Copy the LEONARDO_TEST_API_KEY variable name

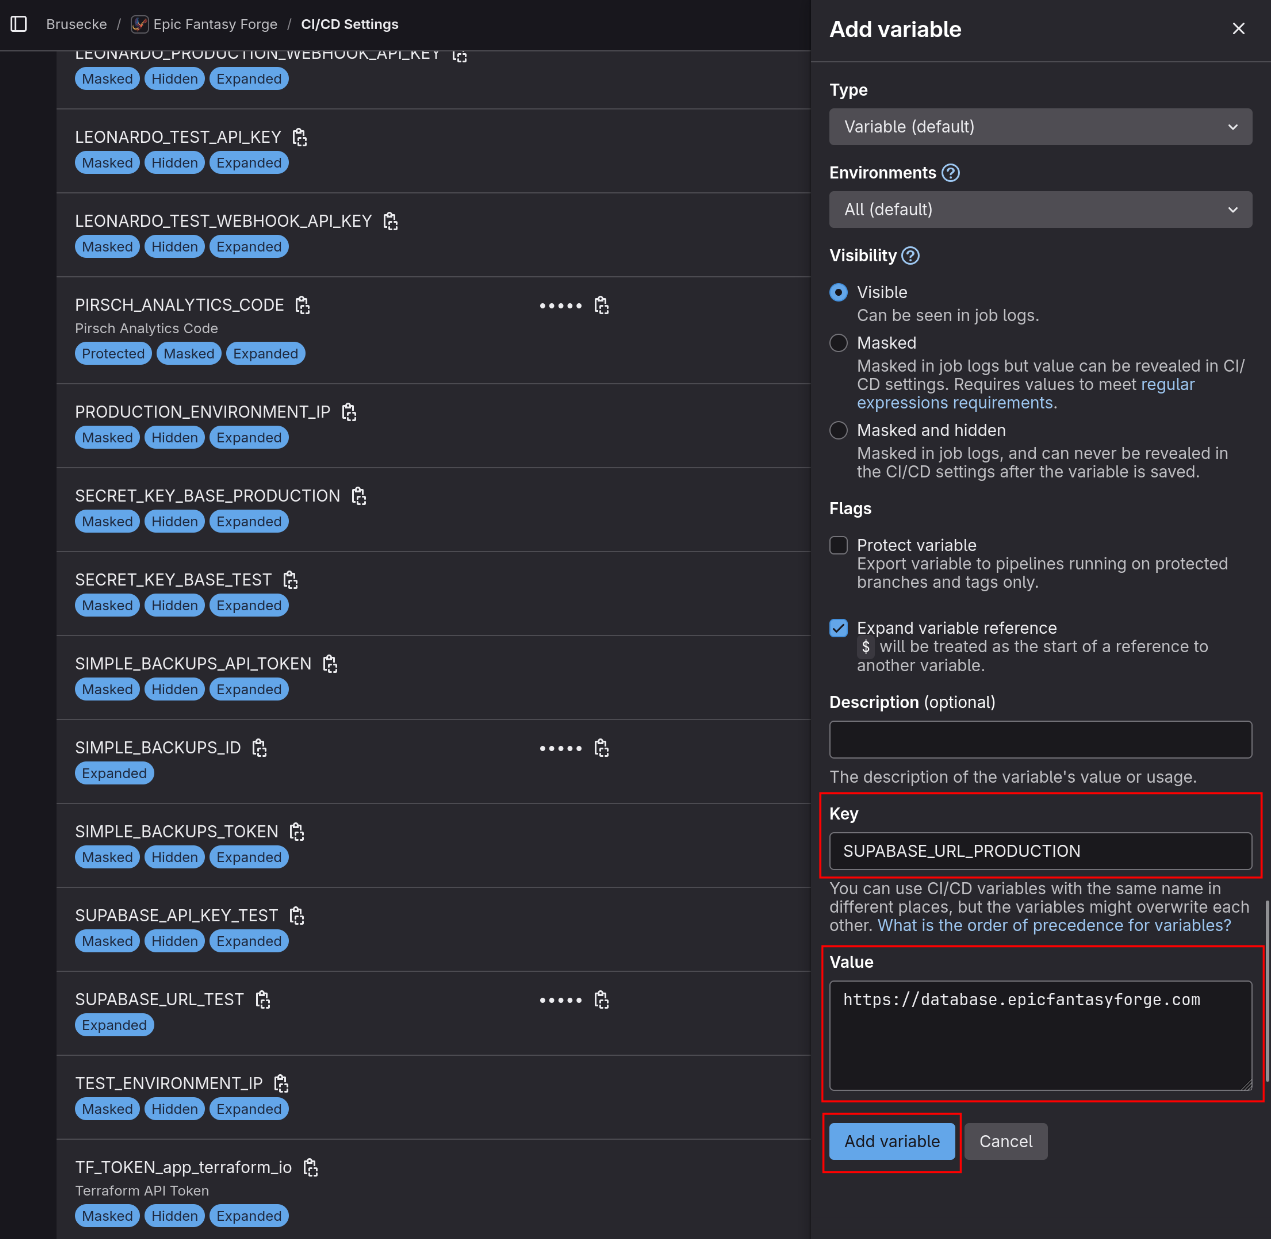(x=298, y=137)
